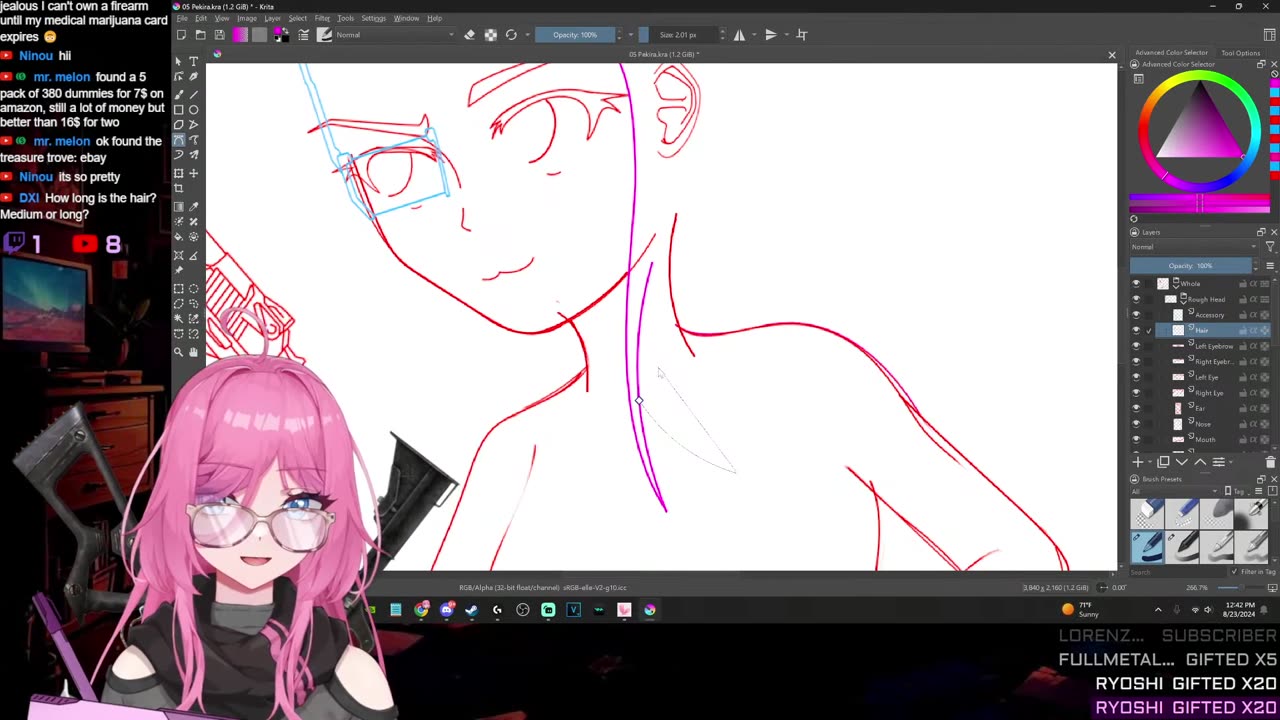1280x720 pixels.
Task: Open the File menu
Action: click(x=182, y=18)
